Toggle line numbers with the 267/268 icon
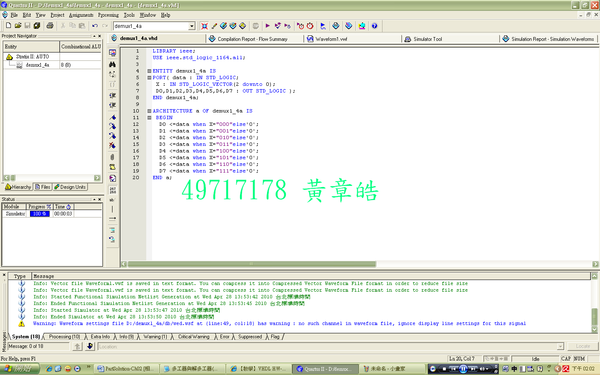The width and height of the screenshot is (600, 375). click(112, 190)
